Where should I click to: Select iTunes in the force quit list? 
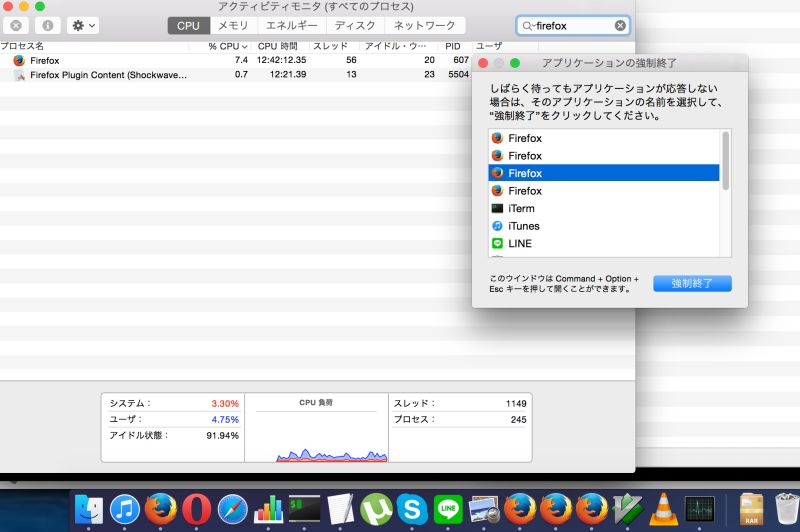click(604, 225)
